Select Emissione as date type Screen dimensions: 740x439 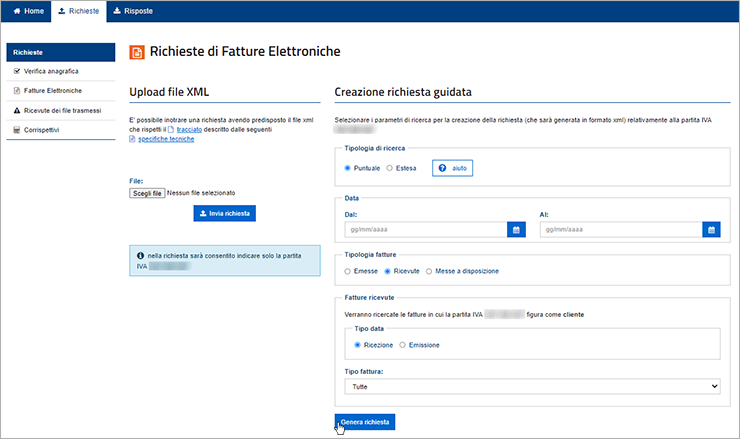tap(402, 345)
